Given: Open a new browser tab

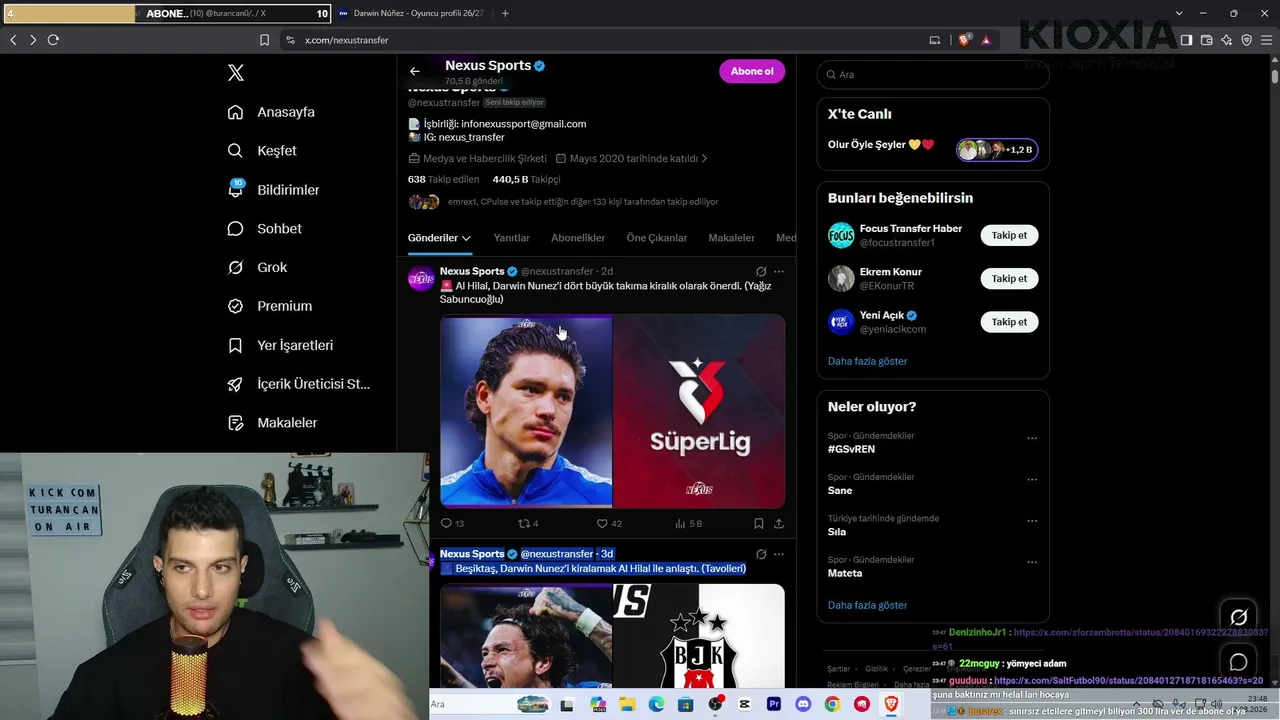Looking at the screenshot, I should click(x=505, y=14).
